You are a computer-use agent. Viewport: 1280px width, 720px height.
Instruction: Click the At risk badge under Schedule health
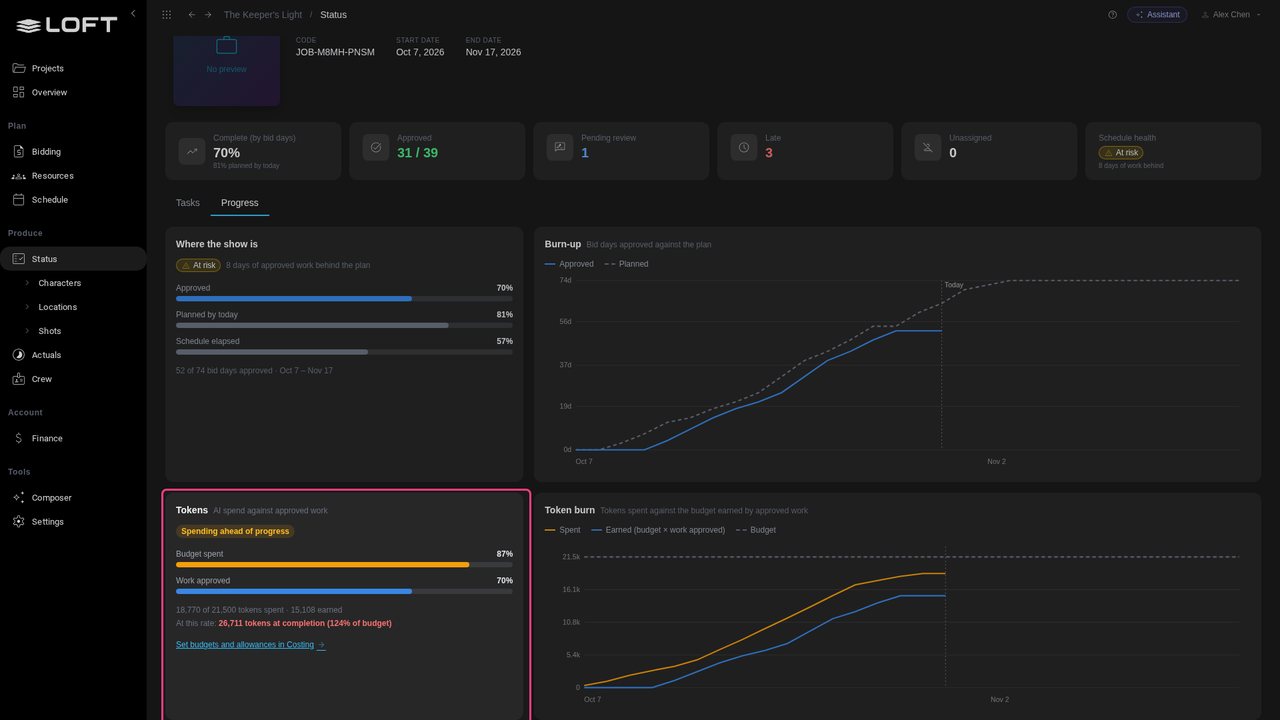[1121, 153]
